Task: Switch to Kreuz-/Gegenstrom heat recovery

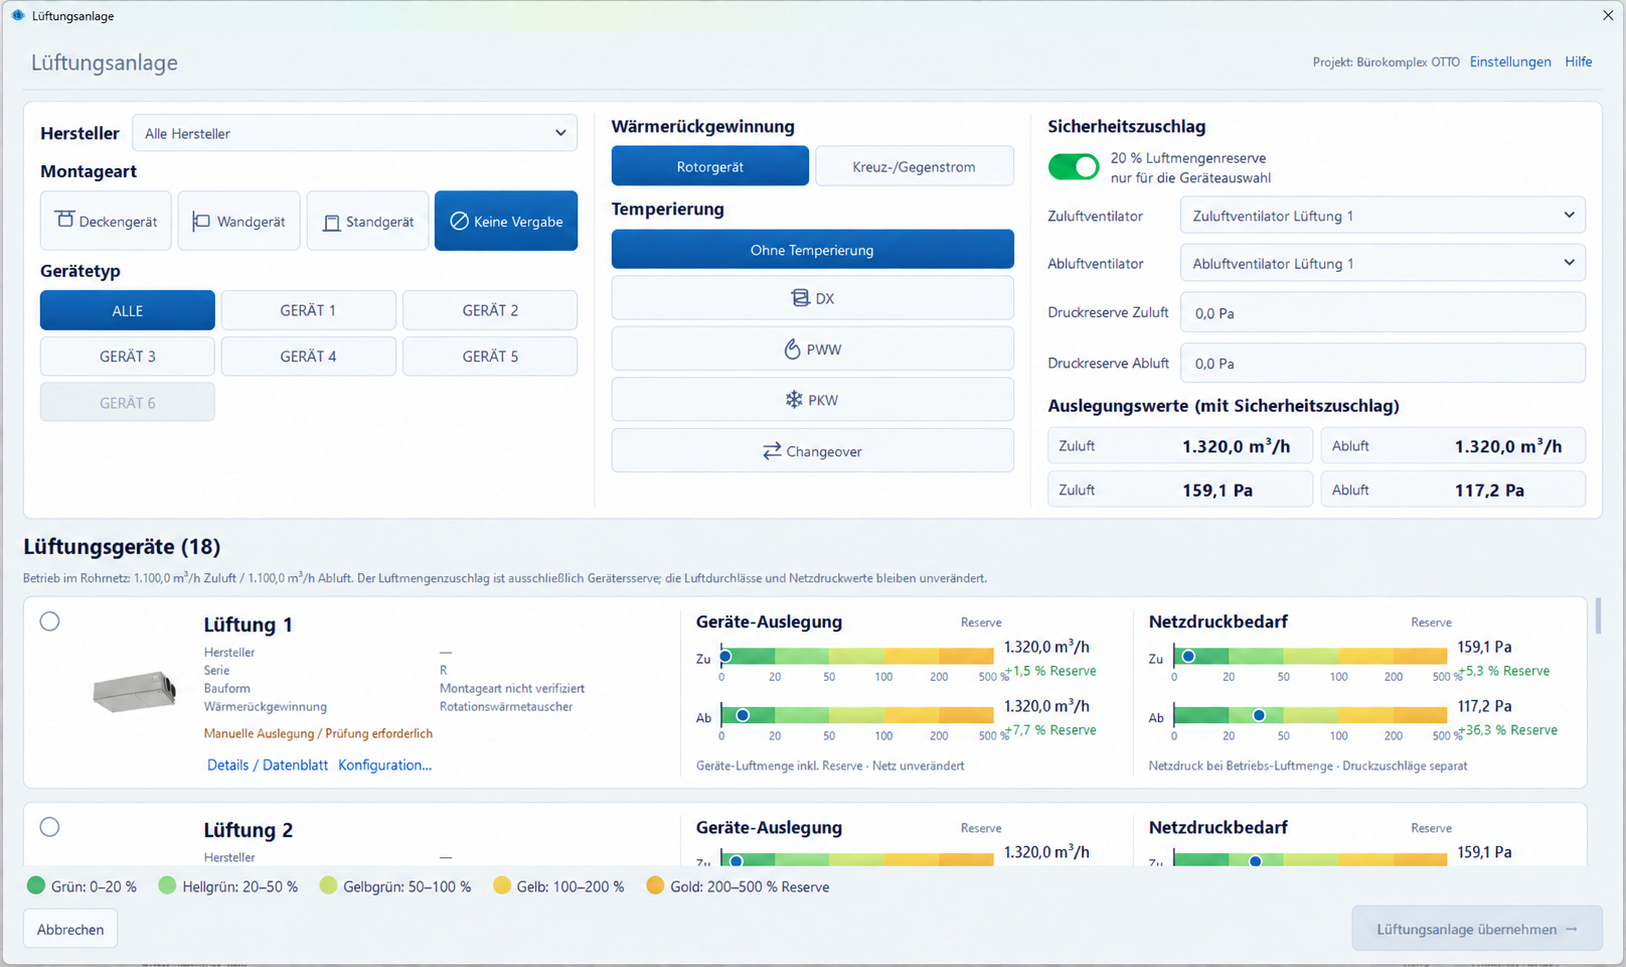Action: 914,166
